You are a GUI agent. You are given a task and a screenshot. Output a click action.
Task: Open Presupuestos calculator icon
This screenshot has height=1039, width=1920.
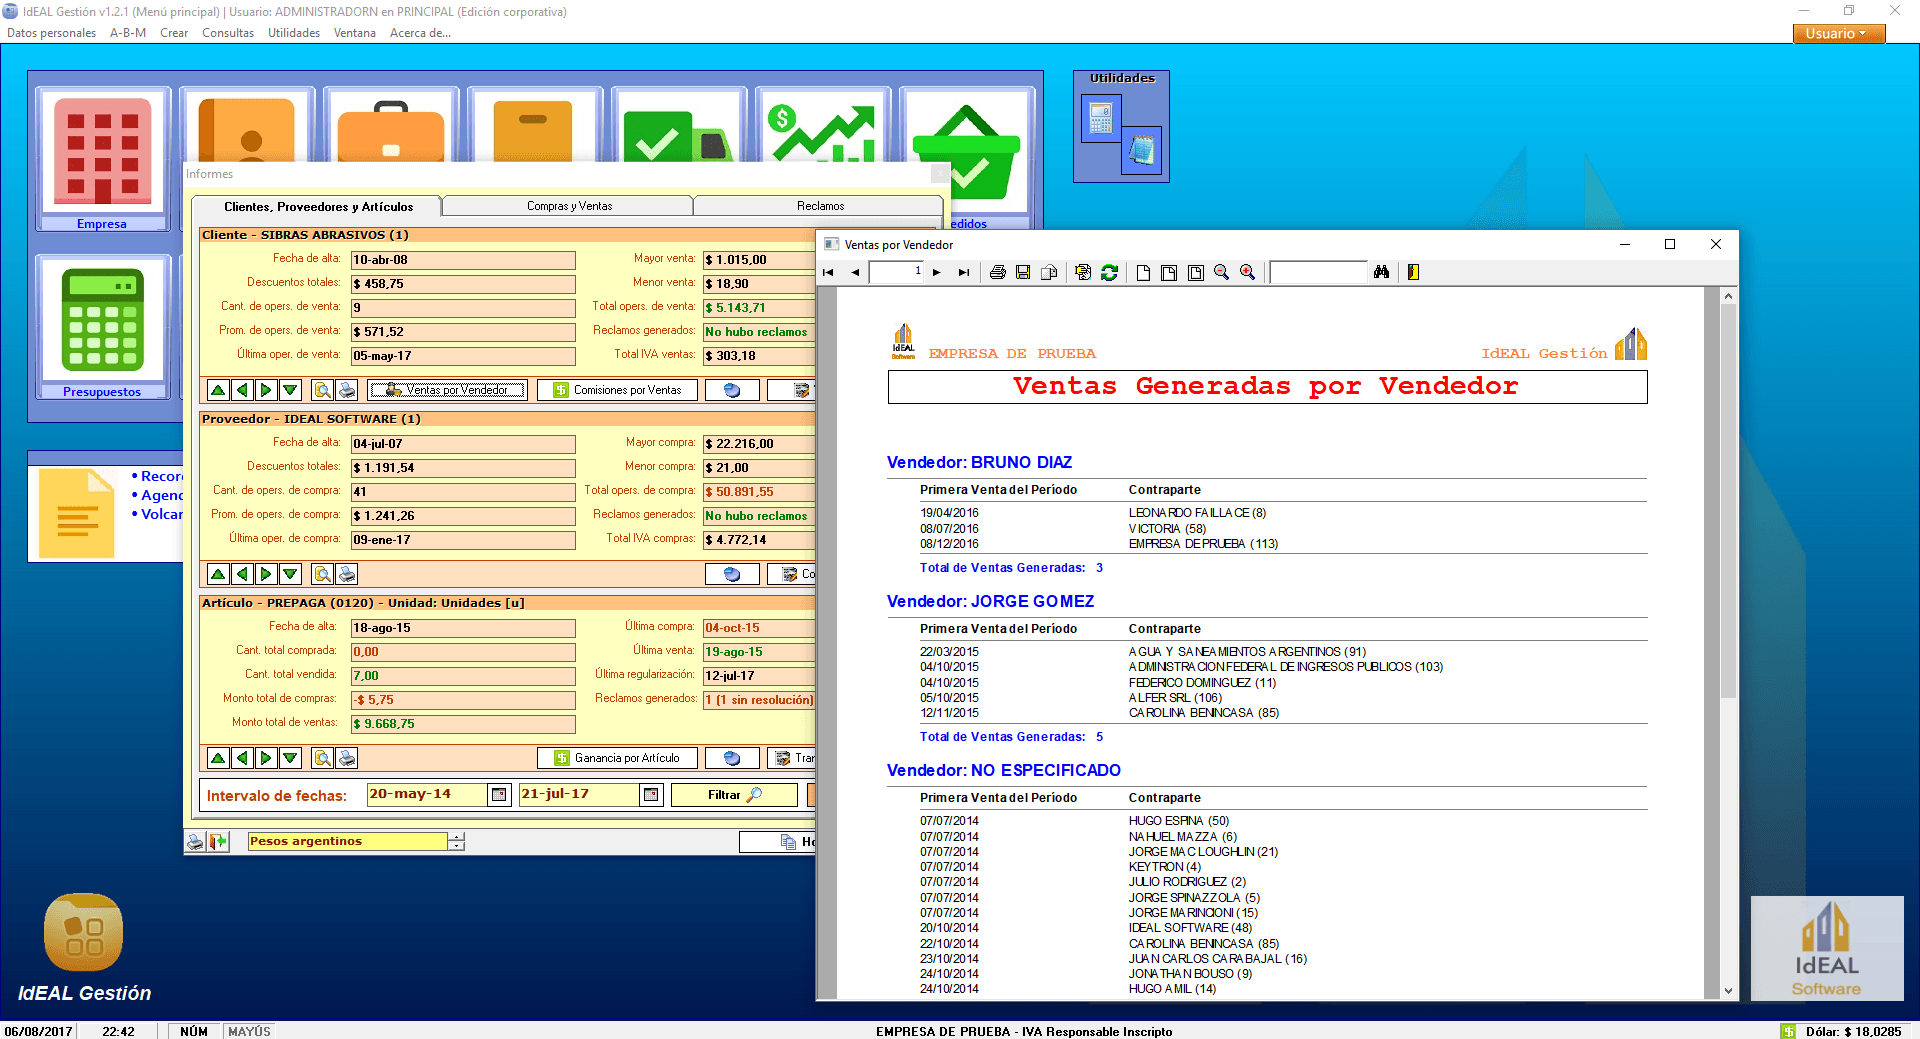102,328
